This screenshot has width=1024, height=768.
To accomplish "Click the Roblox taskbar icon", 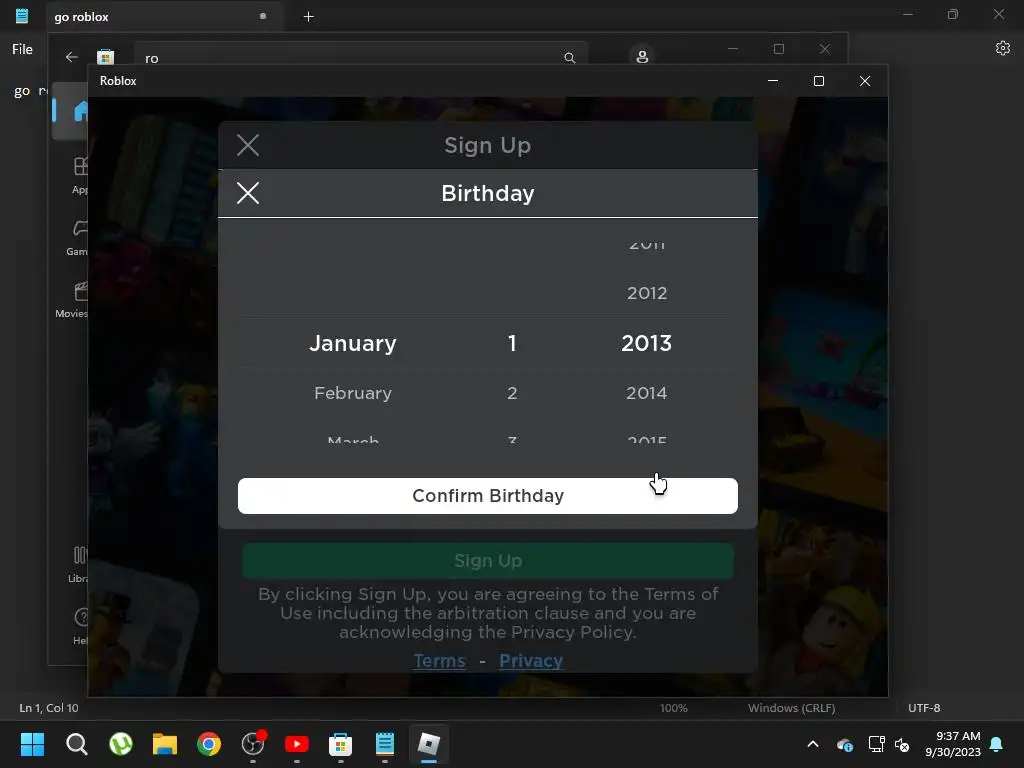I will pos(429,744).
